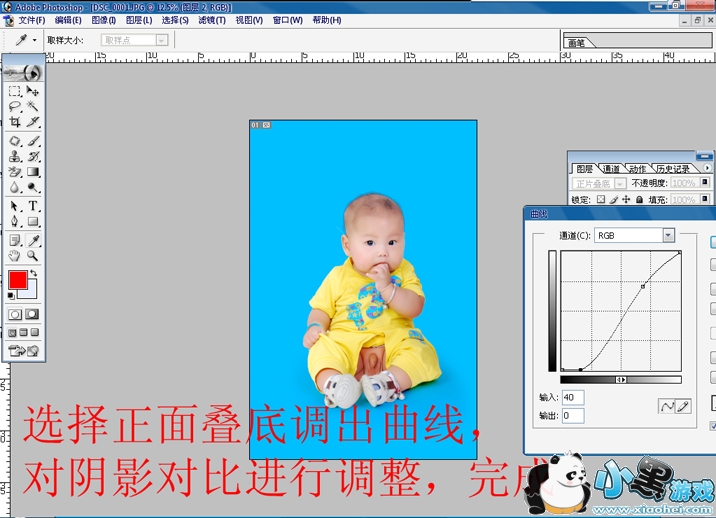Use pencil freehand curve mode
716x518 pixels.
[x=683, y=406]
